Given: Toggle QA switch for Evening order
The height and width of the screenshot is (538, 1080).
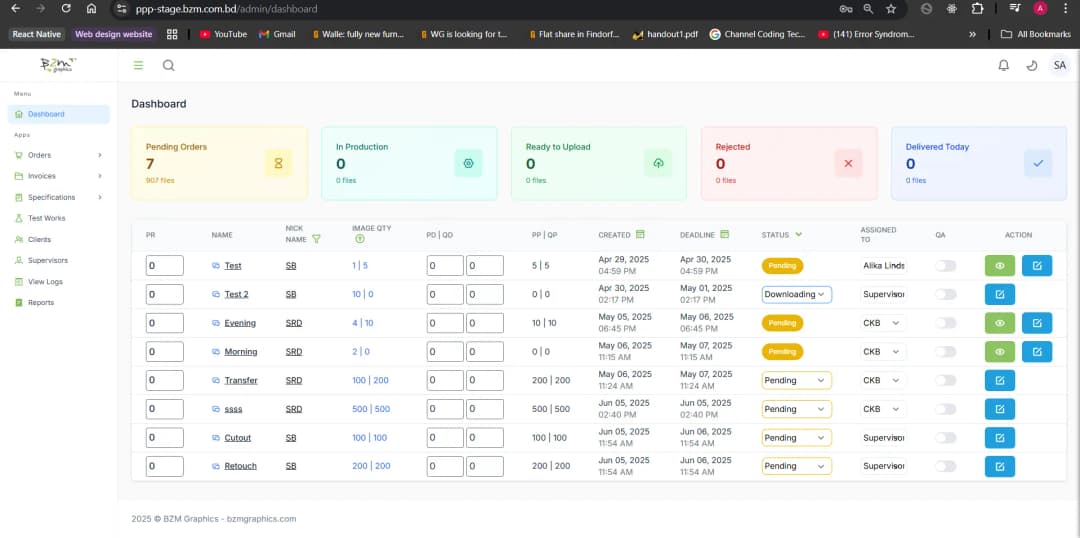Looking at the screenshot, I should 945,323.
